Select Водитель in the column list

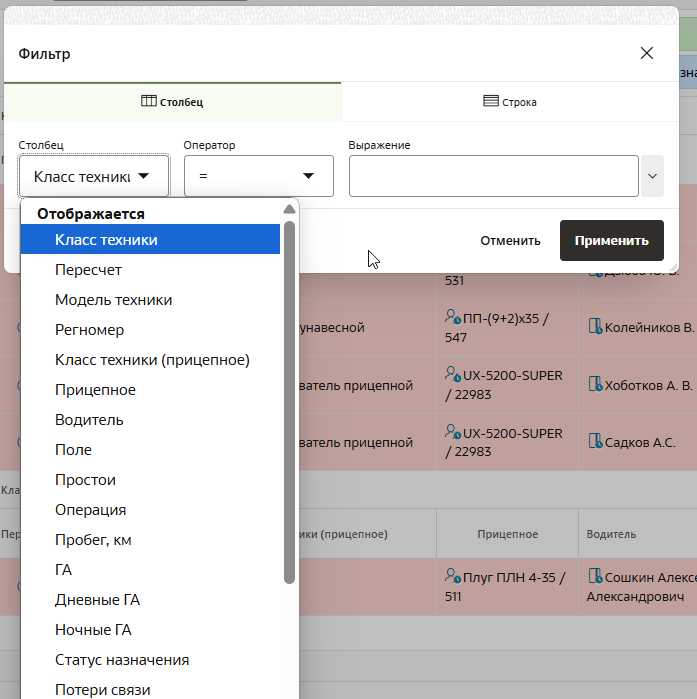pos(89,420)
